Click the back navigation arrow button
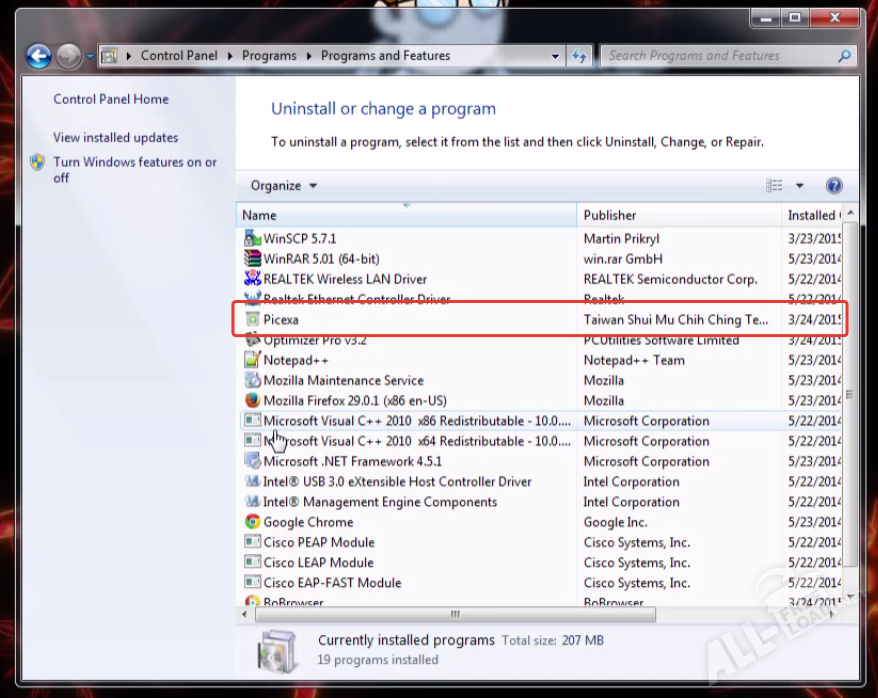 click(39, 56)
